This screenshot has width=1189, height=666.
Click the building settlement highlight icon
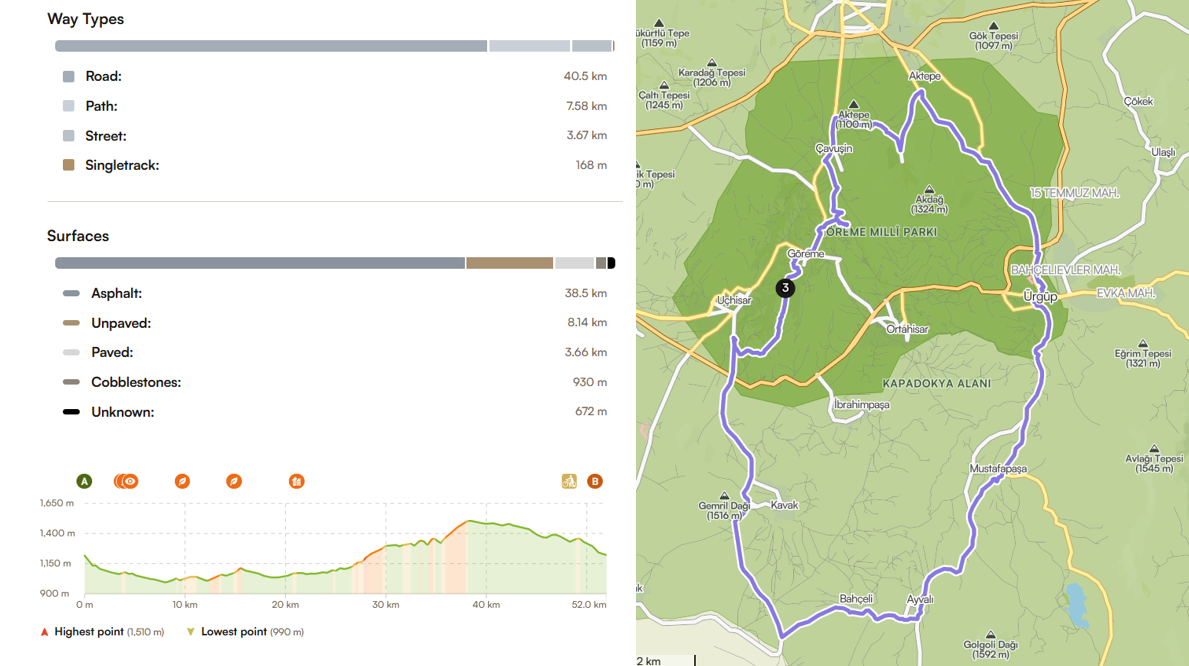click(296, 481)
